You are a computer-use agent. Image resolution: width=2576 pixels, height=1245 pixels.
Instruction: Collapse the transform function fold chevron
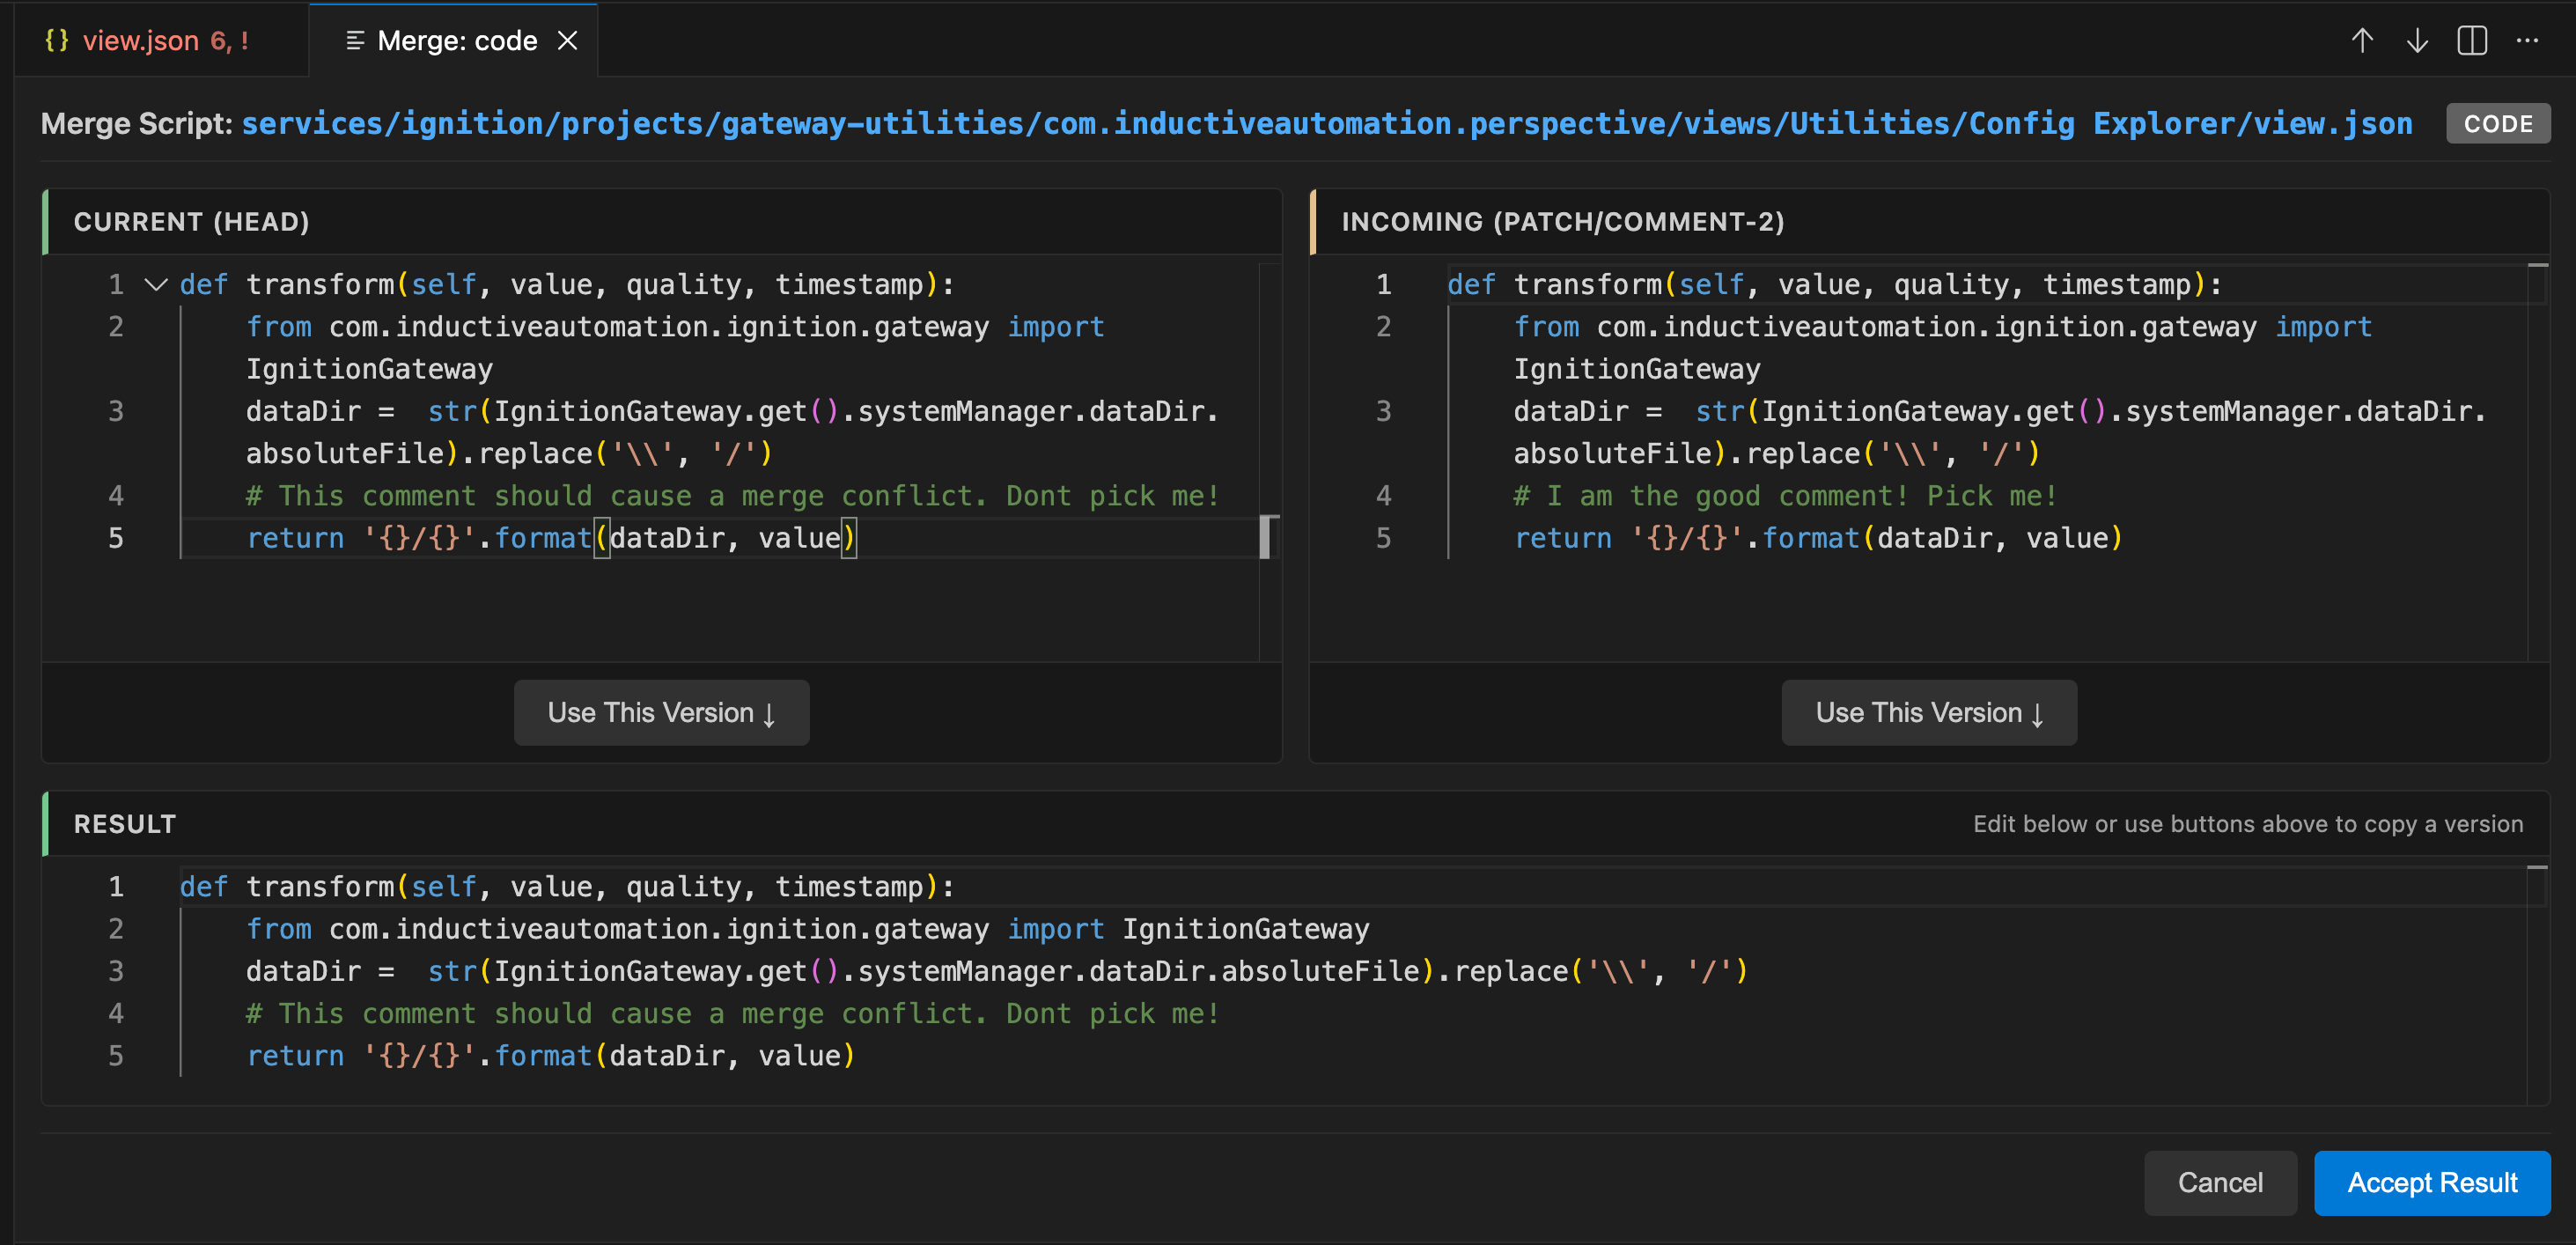click(x=156, y=285)
